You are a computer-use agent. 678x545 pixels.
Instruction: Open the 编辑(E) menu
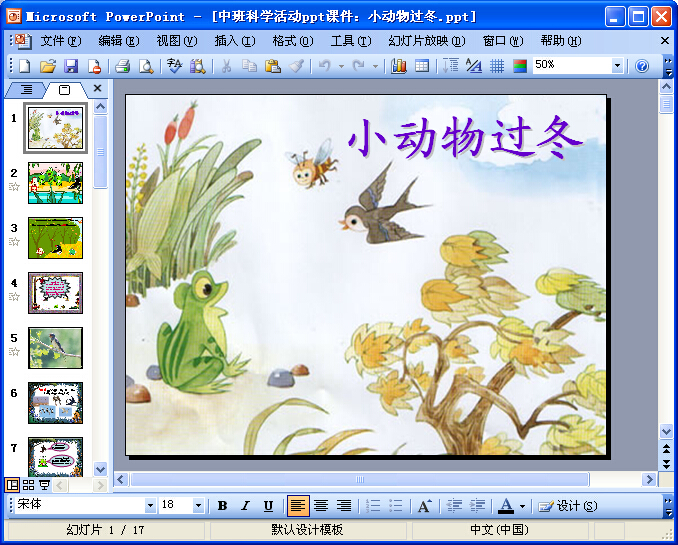118,41
